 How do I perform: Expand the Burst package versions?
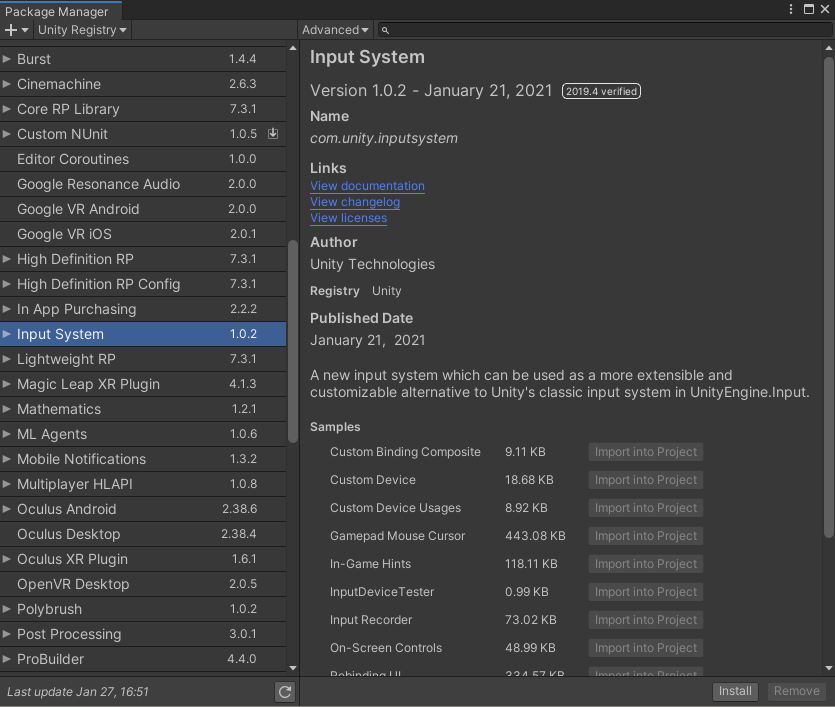(x=6, y=59)
